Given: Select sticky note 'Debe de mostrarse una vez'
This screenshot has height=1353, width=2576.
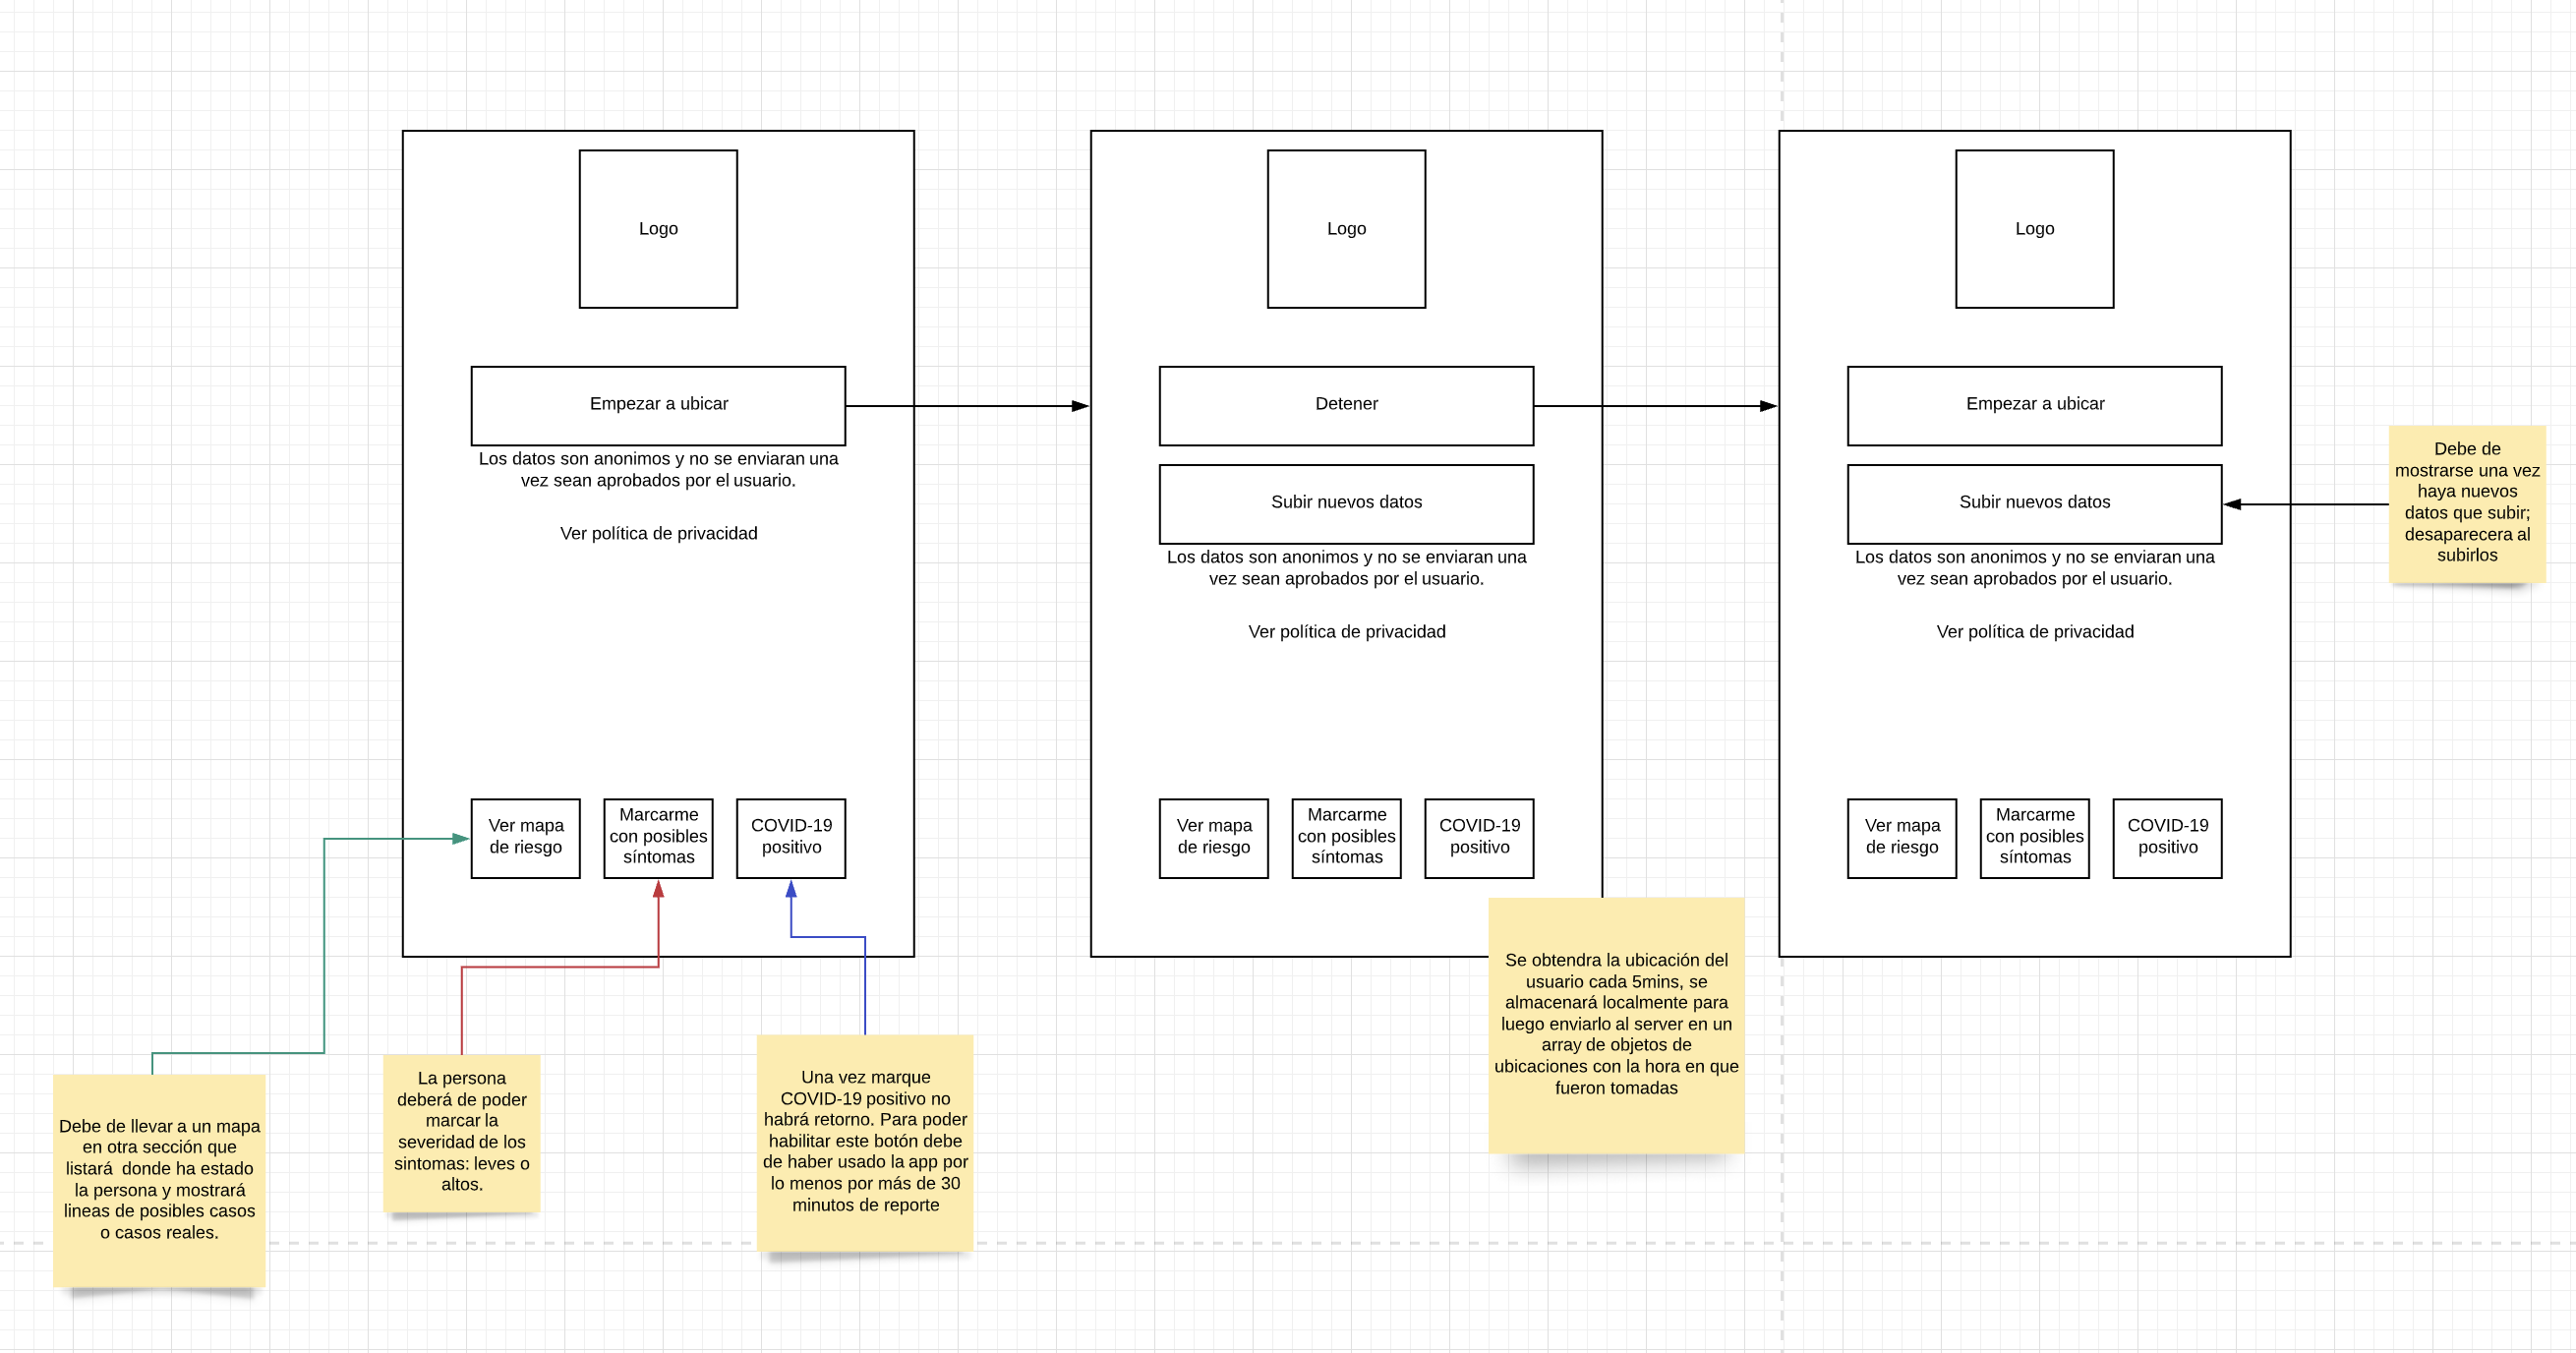Looking at the screenshot, I should [x=2466, y=503].
